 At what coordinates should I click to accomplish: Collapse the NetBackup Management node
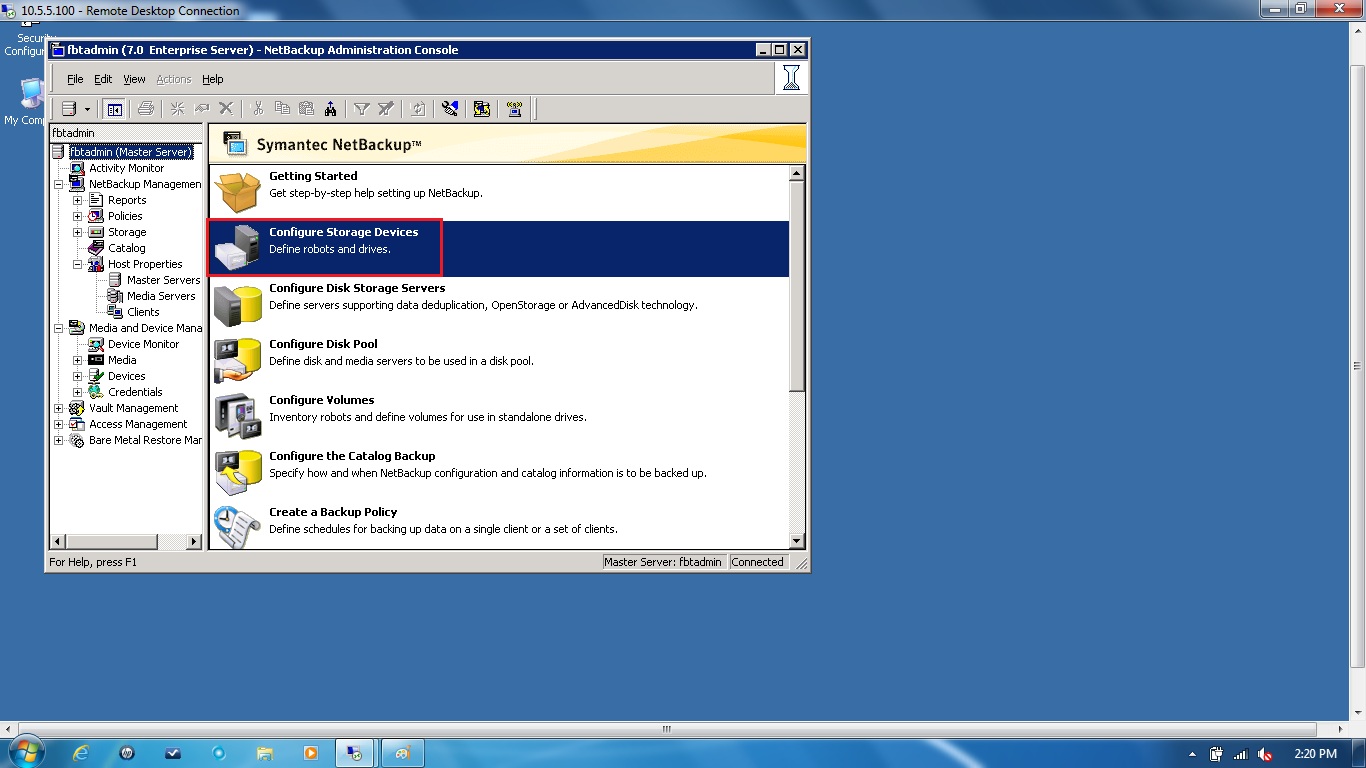[x=58, y=184]
